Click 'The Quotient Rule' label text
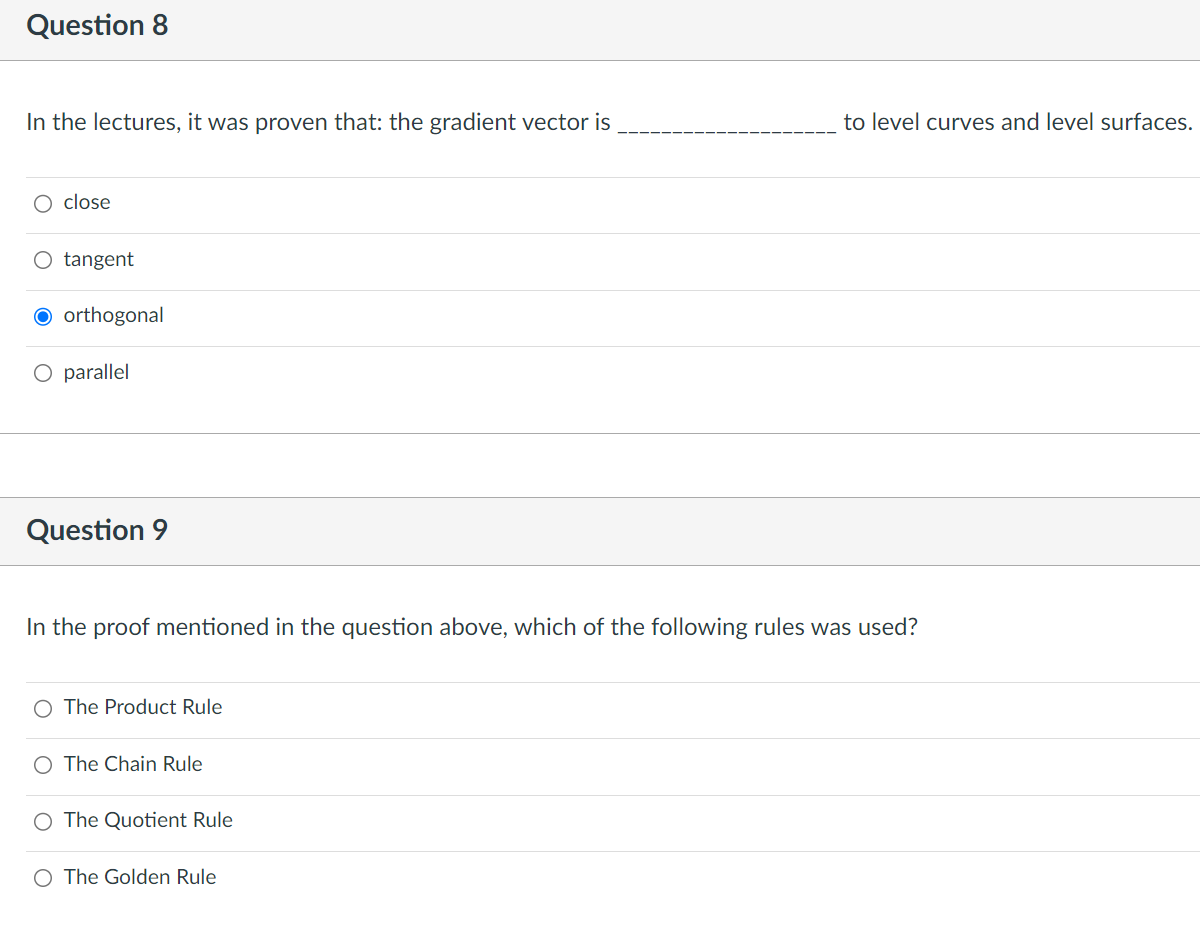The height and width of the screenshot is (928, 1200). [x=148, y=820]
